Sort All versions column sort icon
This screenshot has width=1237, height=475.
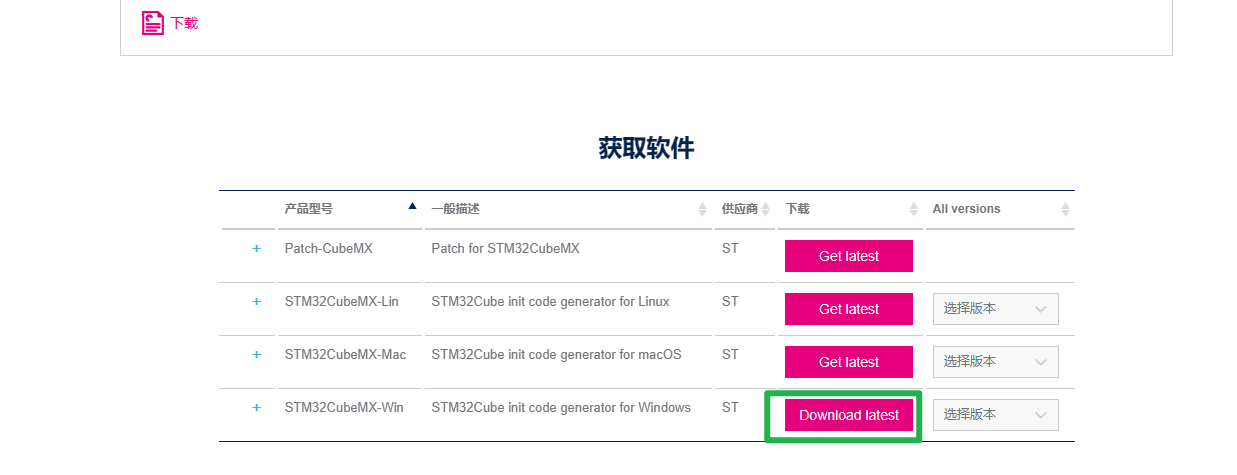click(x=1065, y=209)
